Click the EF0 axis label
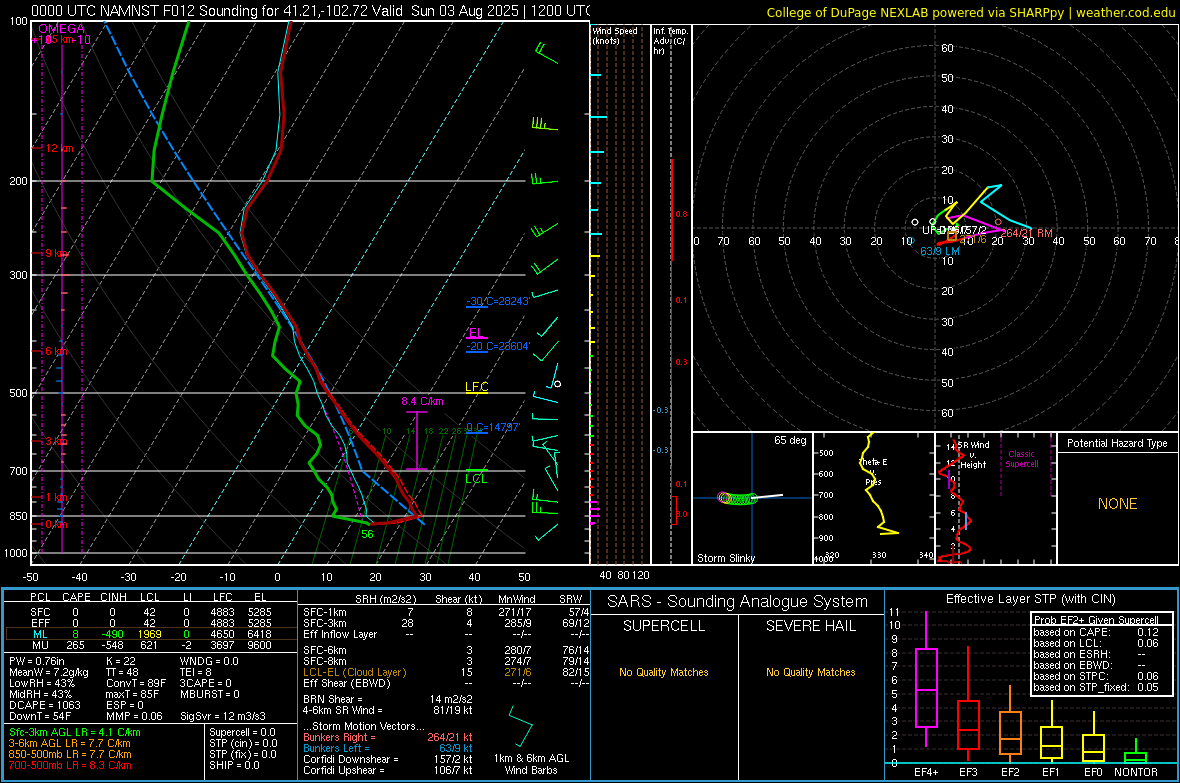 click(x=1093, y=772)
